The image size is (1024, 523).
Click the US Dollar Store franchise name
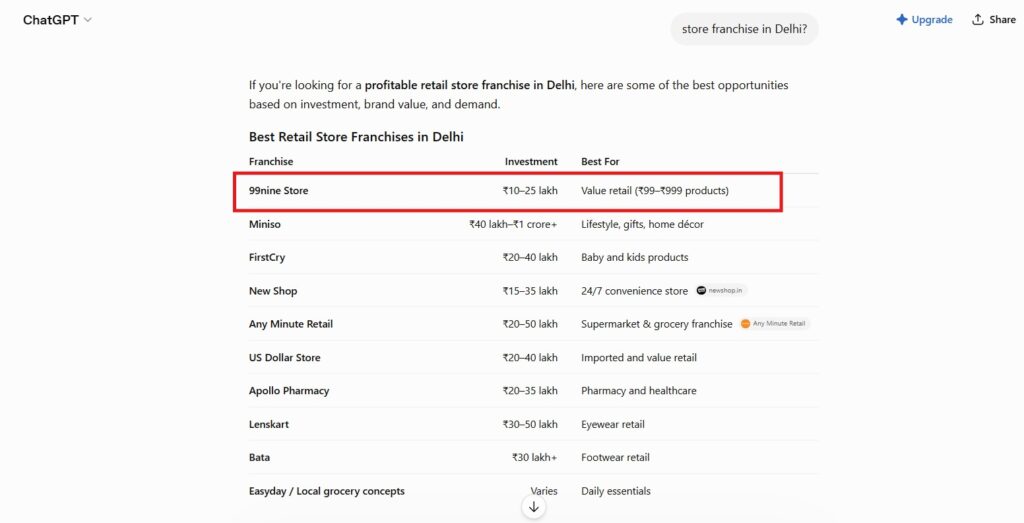pos(285,357)
